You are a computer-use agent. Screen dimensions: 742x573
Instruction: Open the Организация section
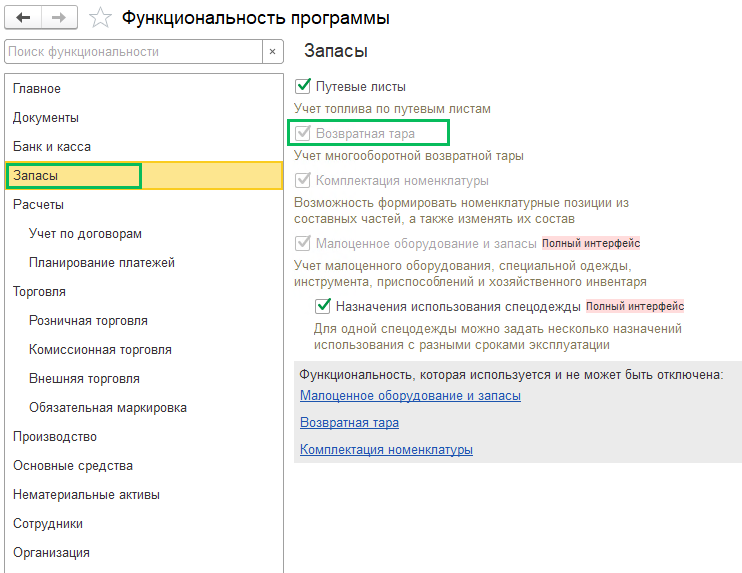pos(144,552)
